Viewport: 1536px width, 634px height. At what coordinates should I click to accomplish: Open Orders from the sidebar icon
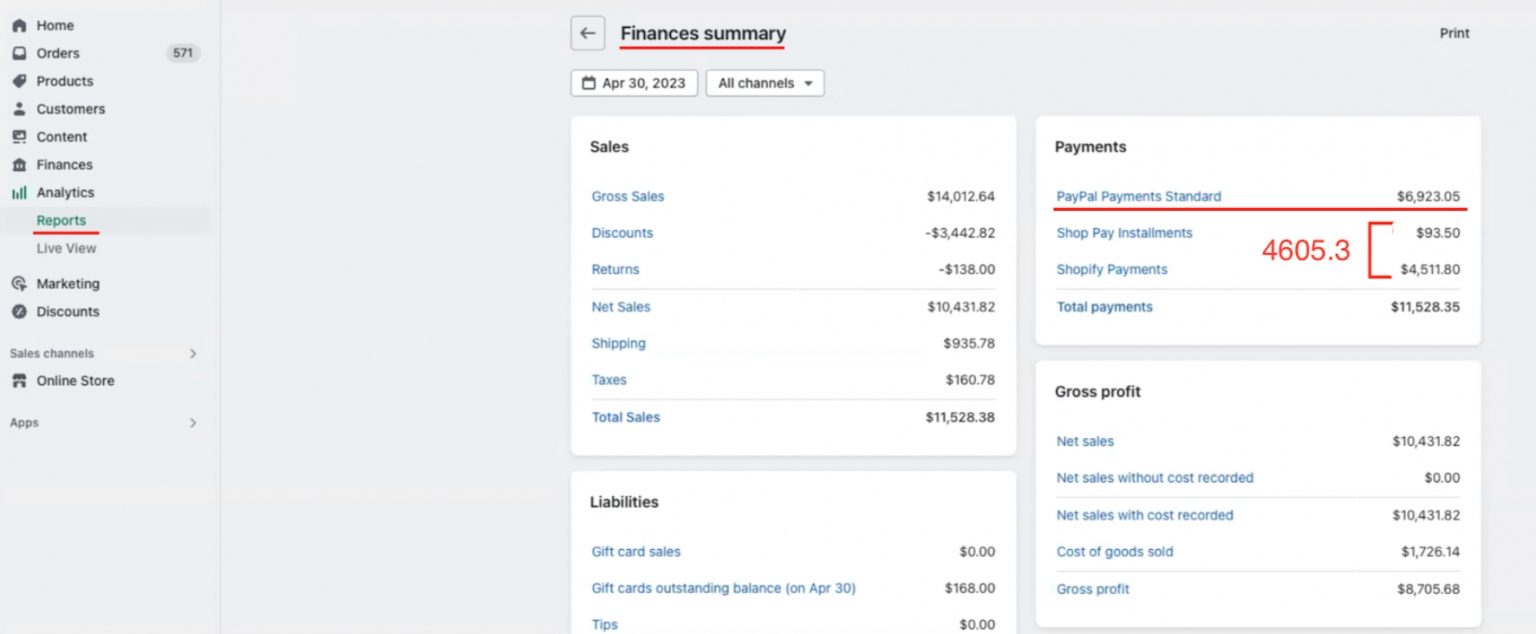[x=21, y=53]
